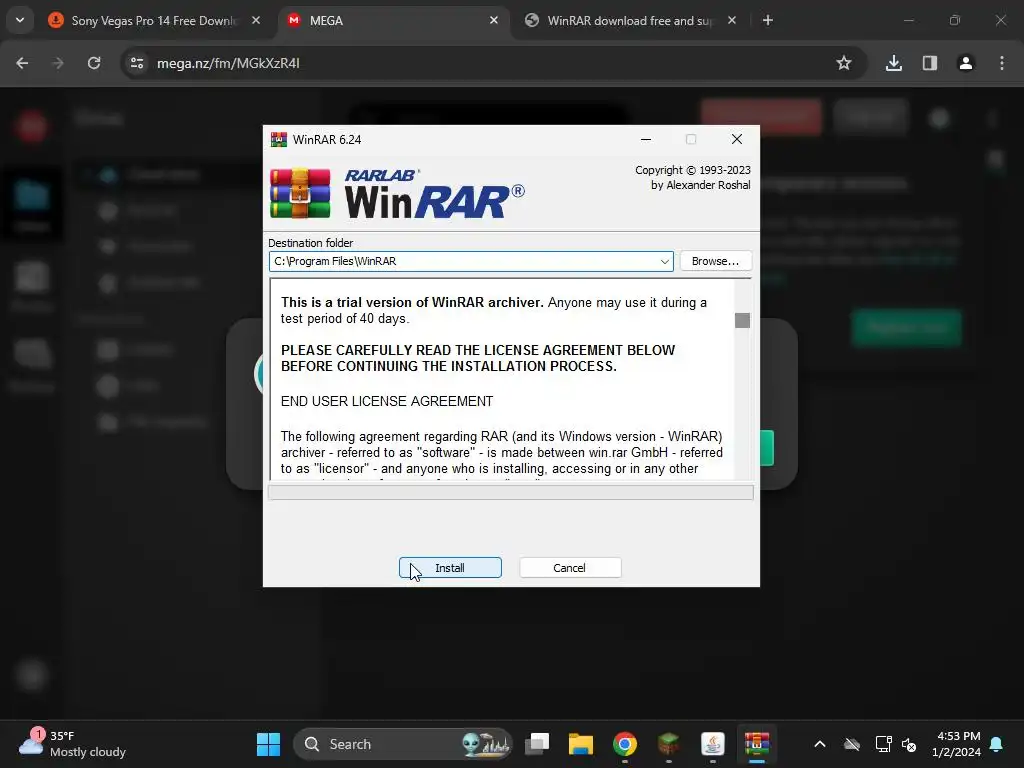Go back in Chrome
This screenshot has height=768, width=1024.
[22, 63]
